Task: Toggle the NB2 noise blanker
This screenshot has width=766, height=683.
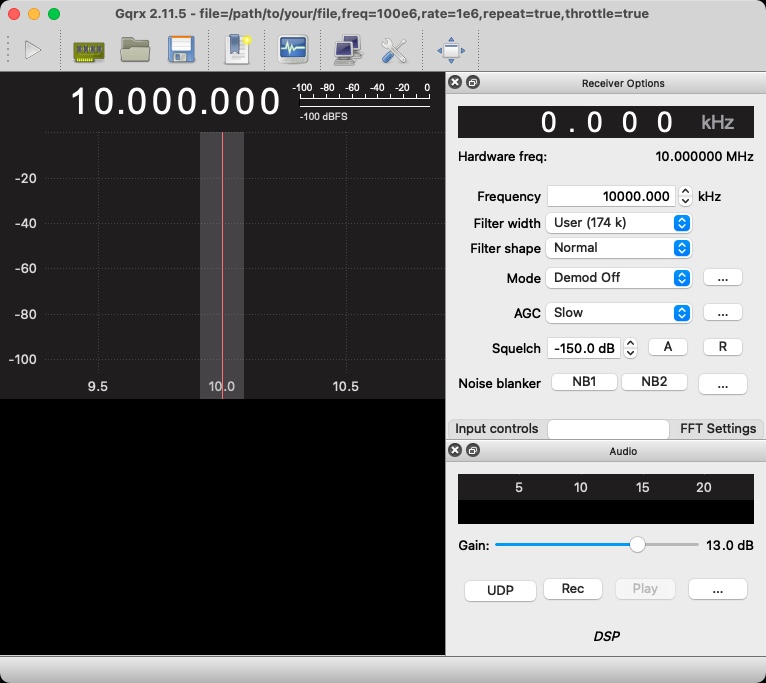Action: pos(654,382)
